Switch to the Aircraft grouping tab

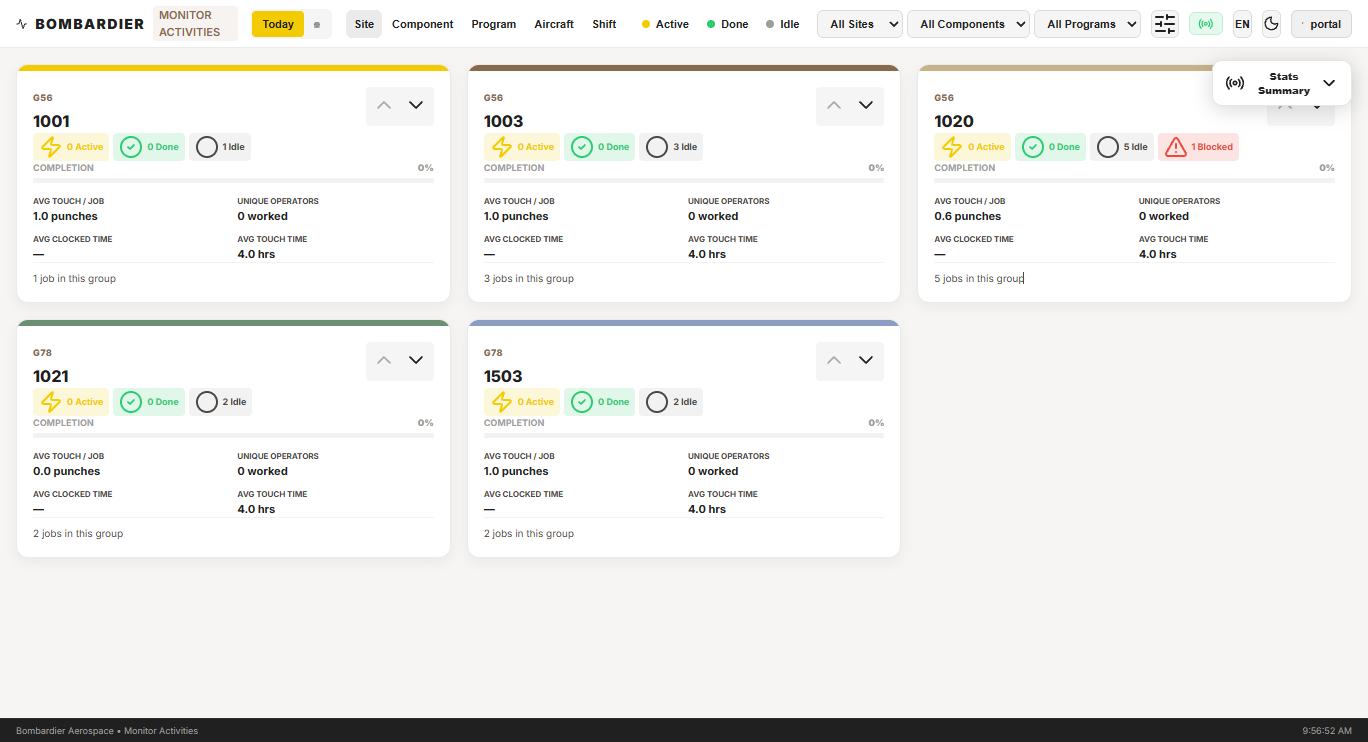point(554,24)
